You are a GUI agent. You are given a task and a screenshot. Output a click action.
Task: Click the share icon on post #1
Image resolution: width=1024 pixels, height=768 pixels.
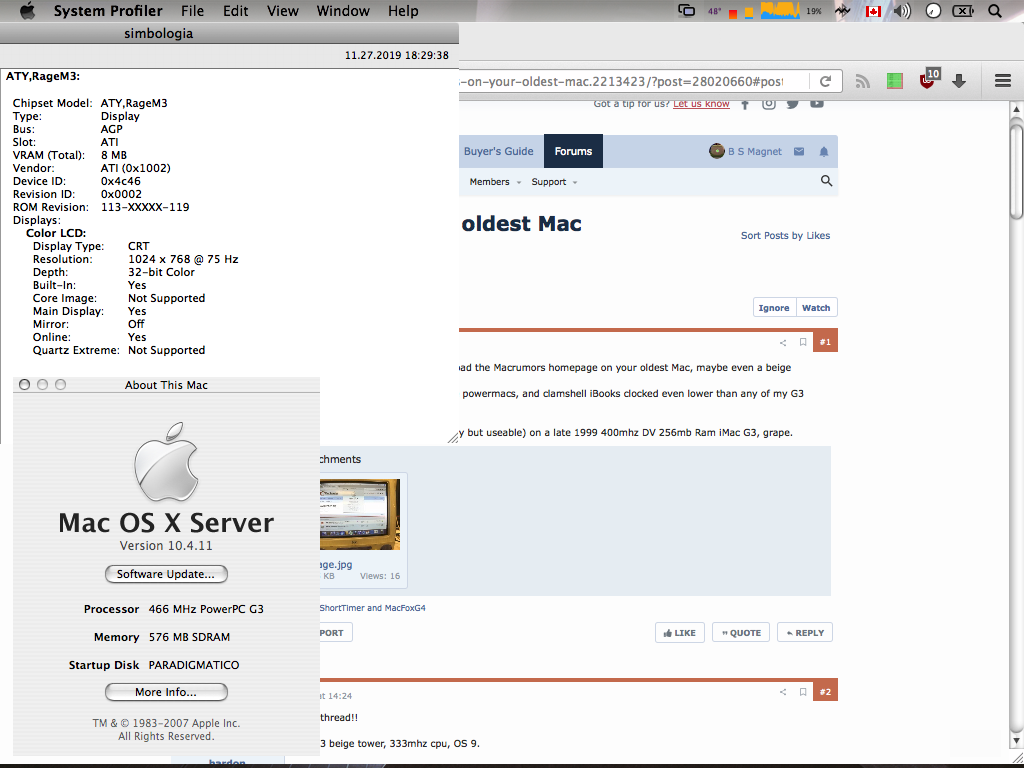point(783,342)
